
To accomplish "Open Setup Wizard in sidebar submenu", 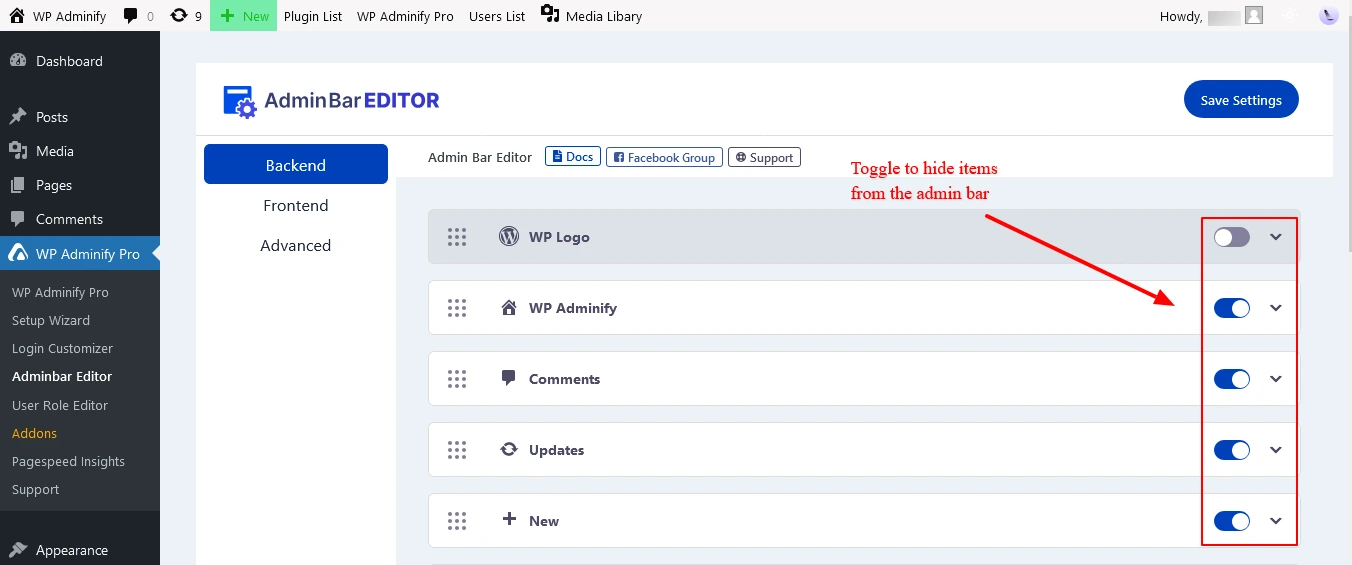I will [x=51, y=320].
